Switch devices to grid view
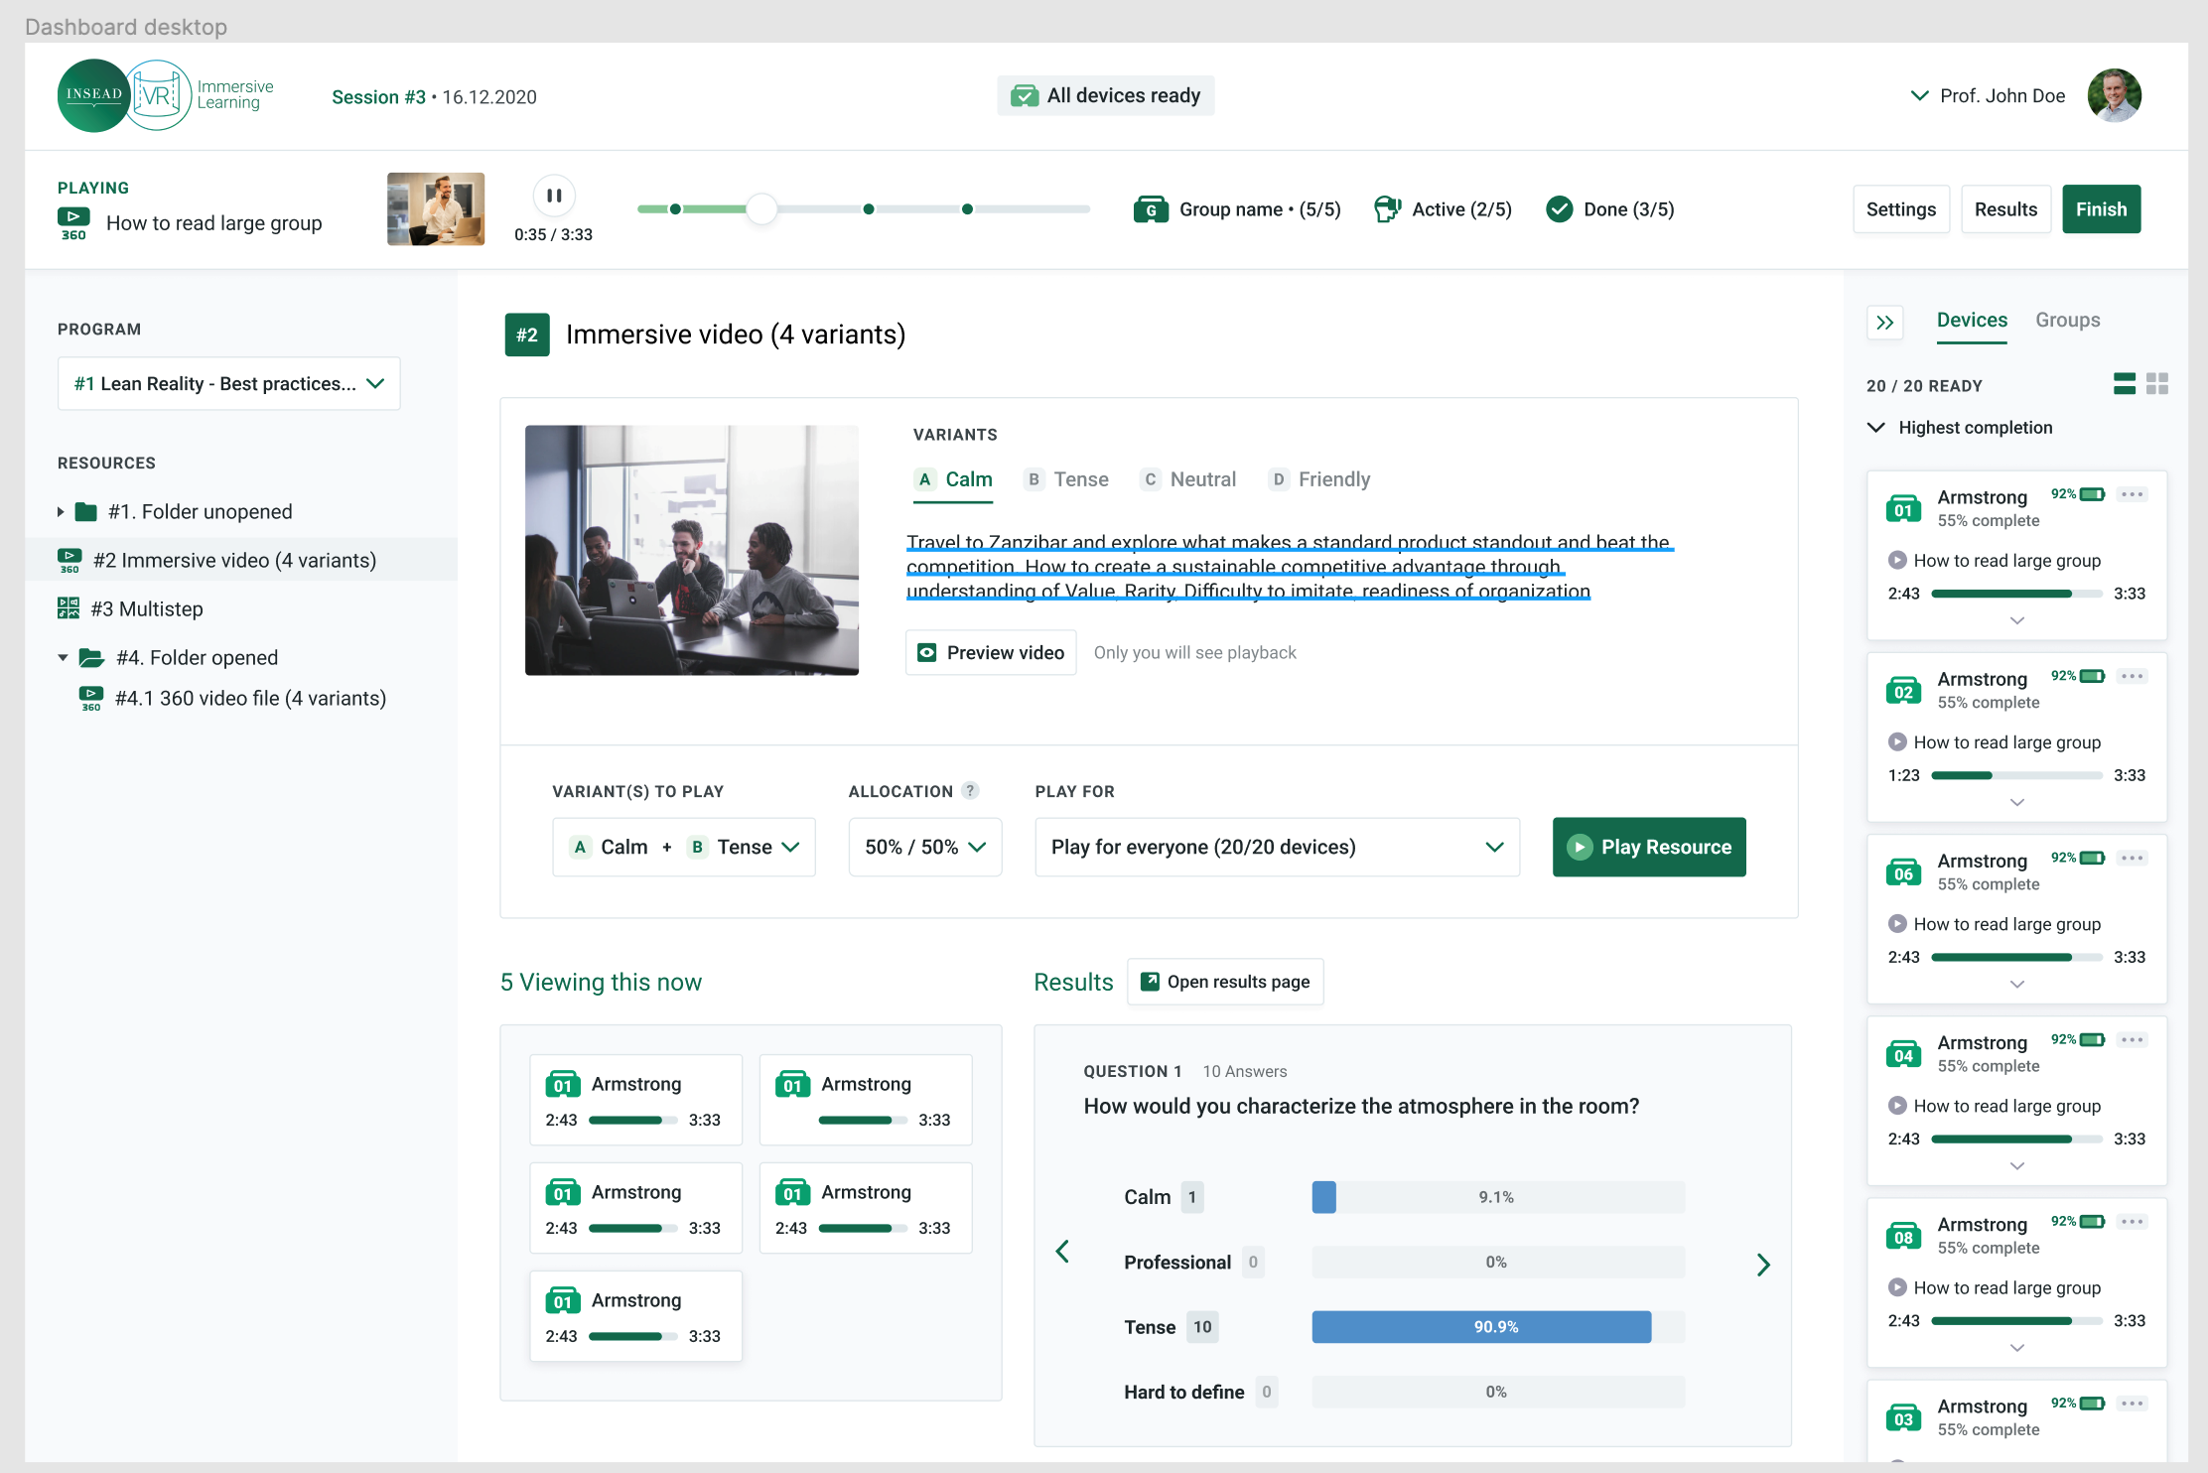 (x=2157, y=384)
